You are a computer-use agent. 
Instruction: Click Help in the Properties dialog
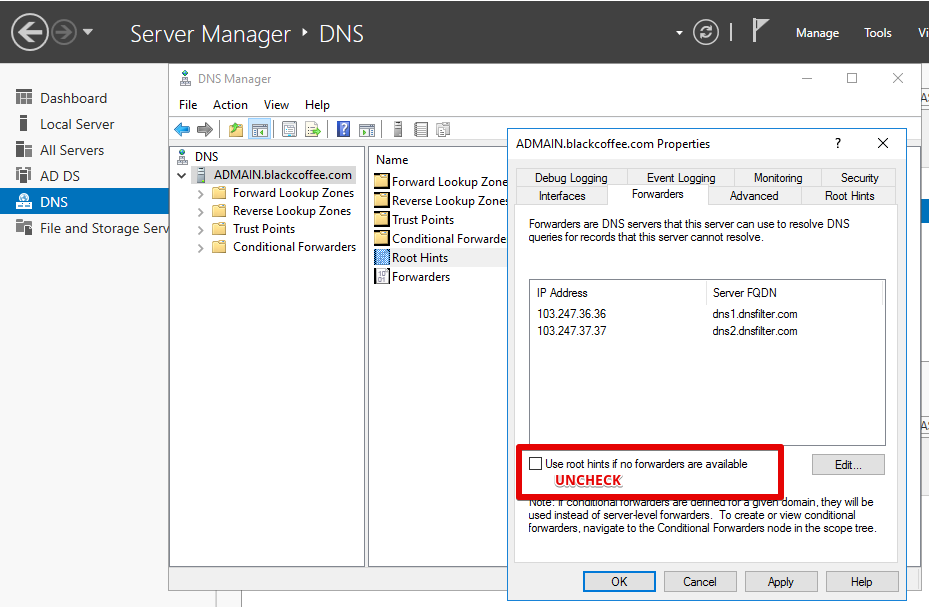click(861, 582)
